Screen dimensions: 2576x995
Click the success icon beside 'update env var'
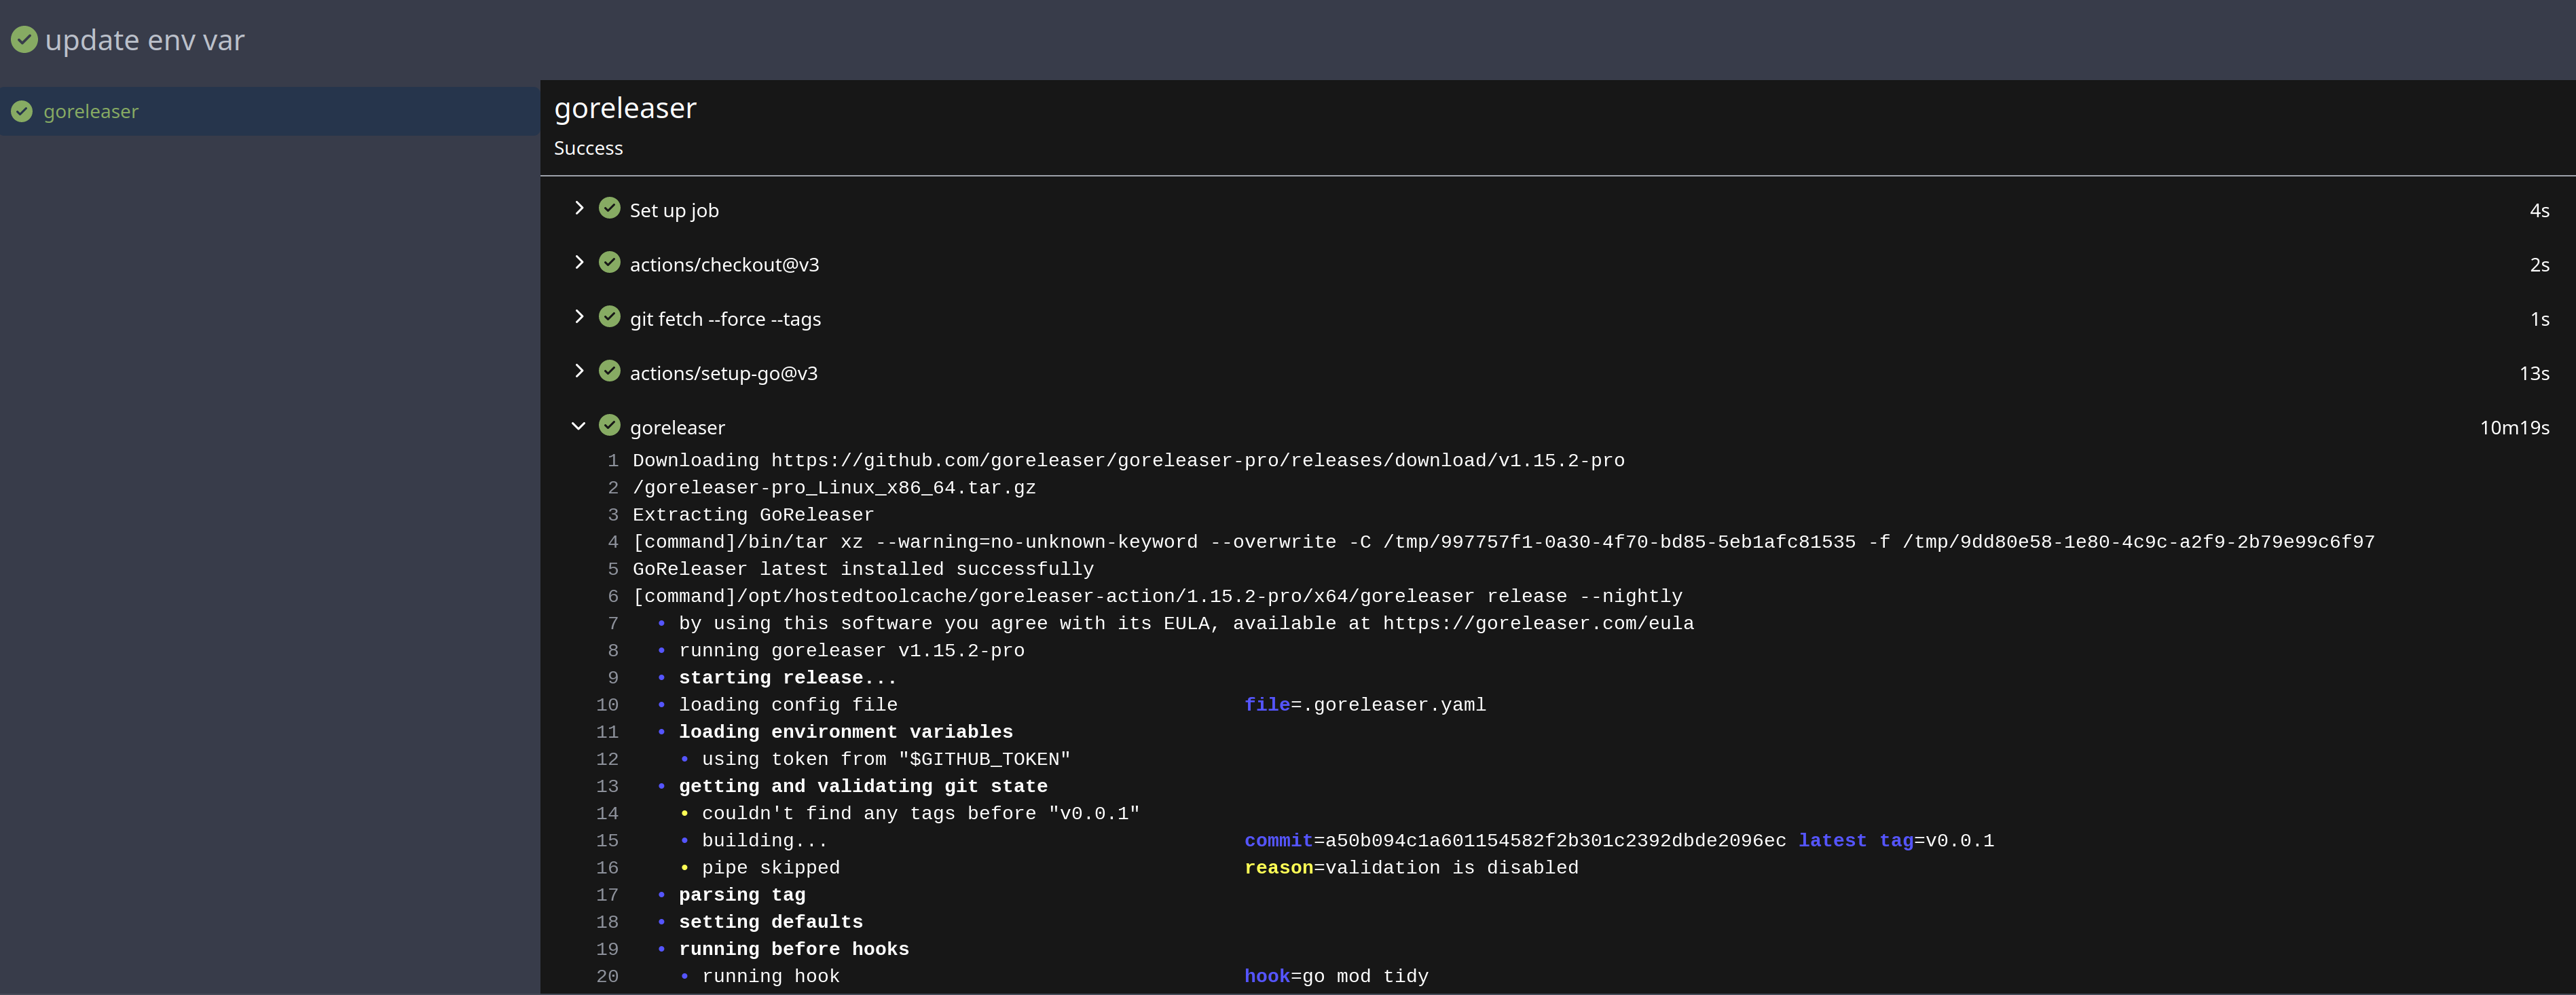(24, 40)
